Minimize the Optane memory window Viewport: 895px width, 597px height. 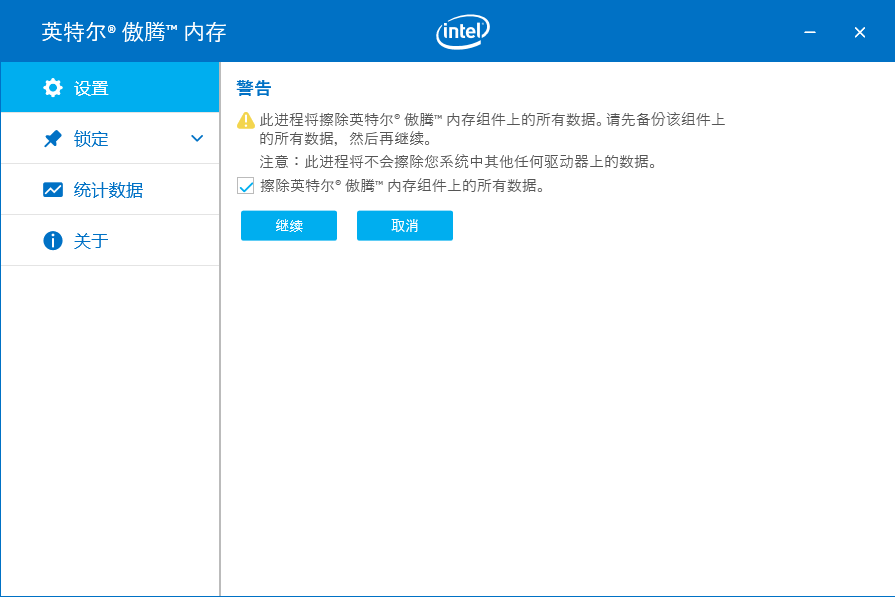pos(810,32)
